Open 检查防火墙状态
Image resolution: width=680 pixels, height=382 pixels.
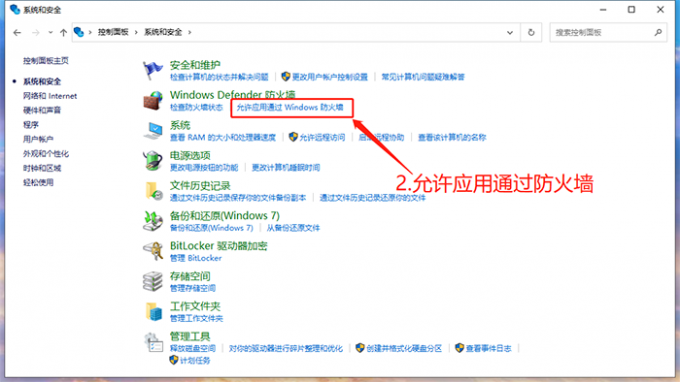[196, 107]
